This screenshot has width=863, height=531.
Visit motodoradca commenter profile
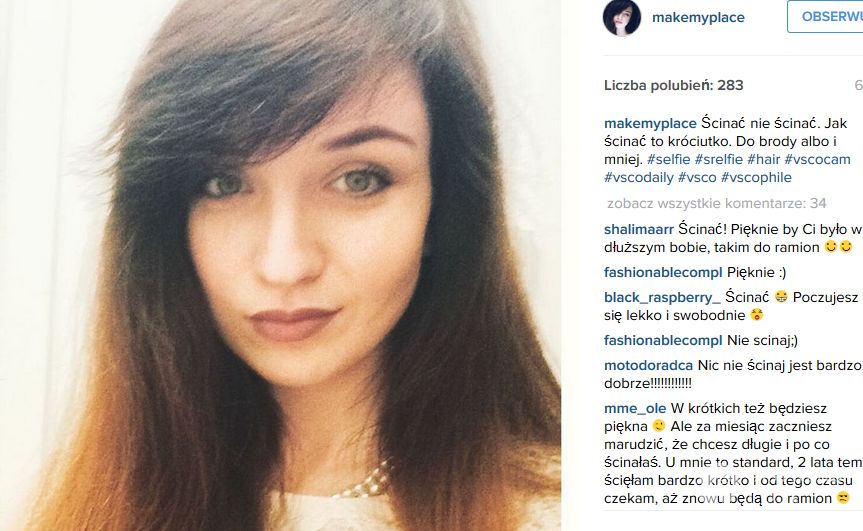coord(648,365)
